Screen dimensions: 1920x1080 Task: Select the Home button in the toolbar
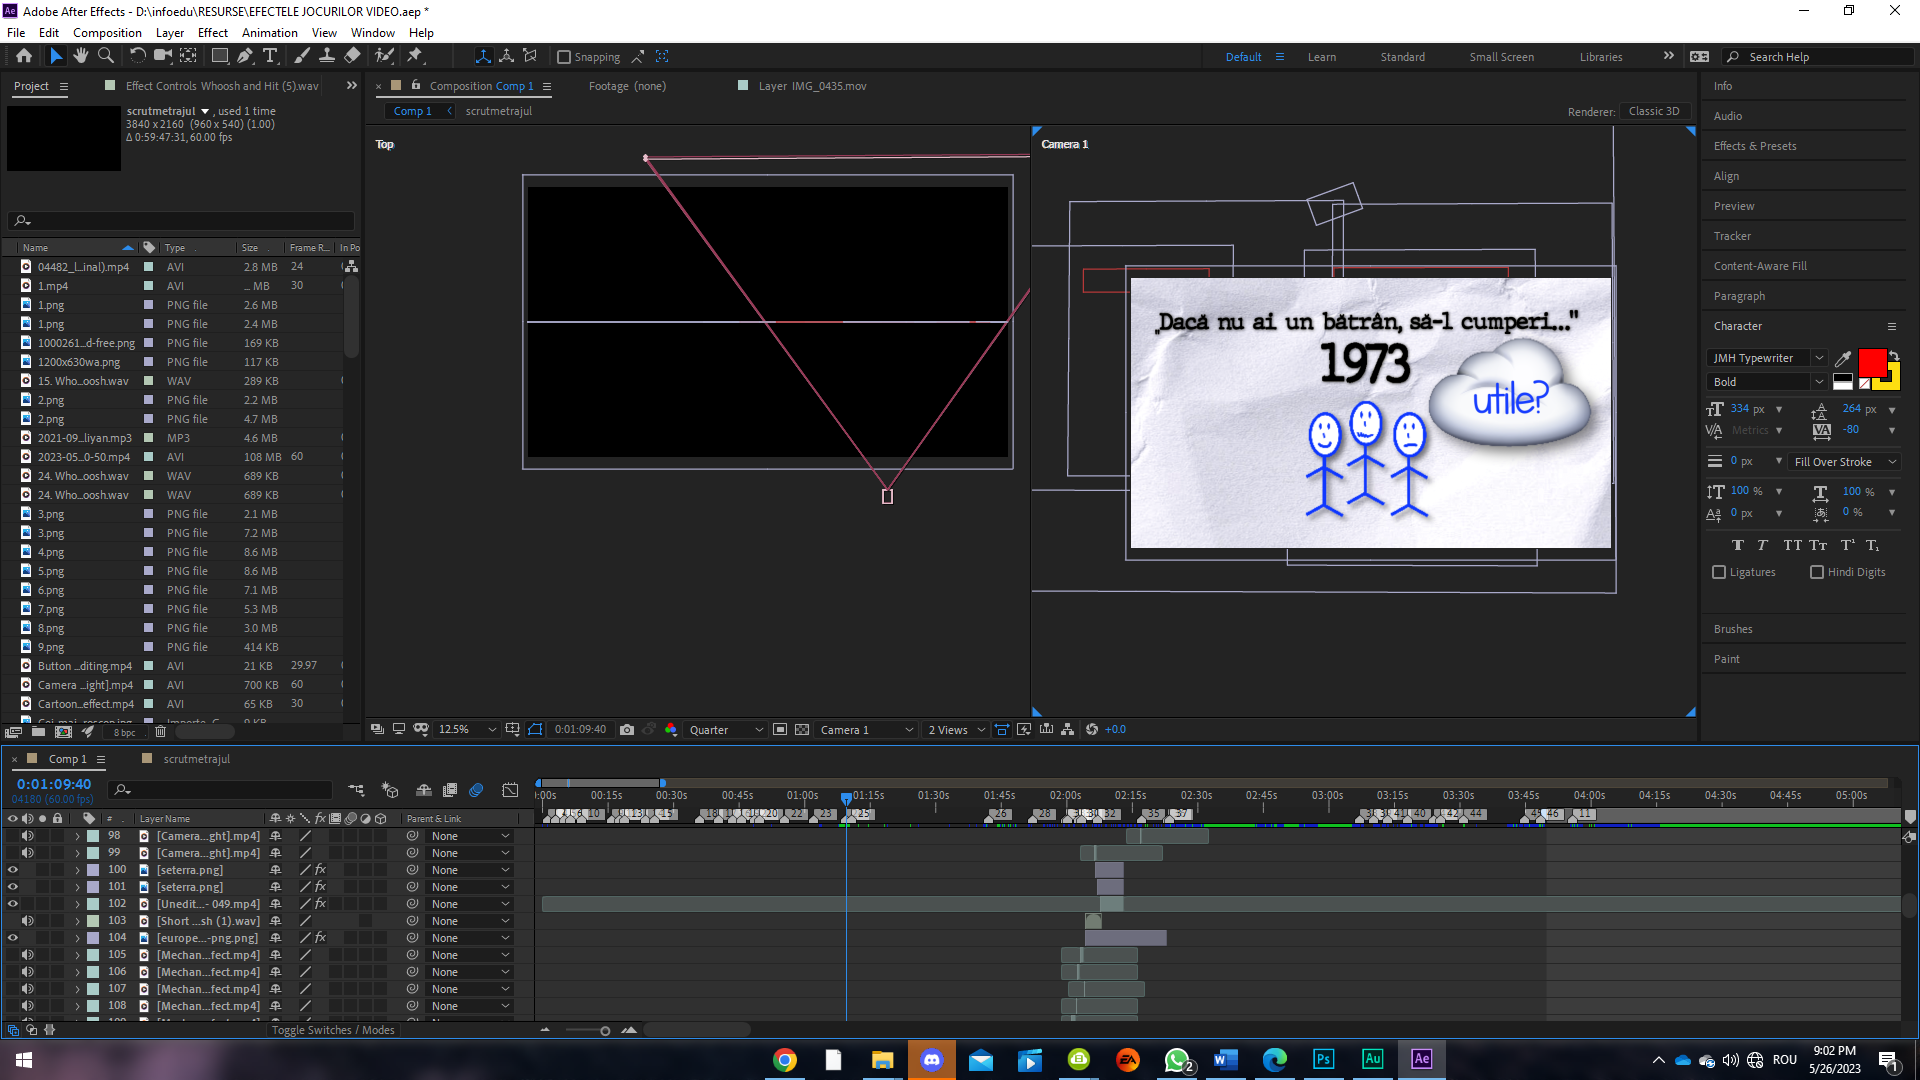(24, 56)
